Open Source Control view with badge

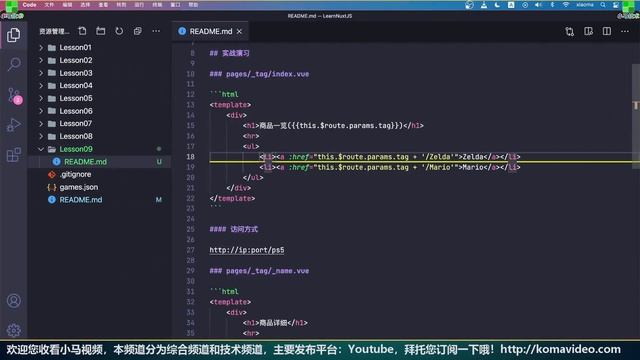(x=14, y=95)
